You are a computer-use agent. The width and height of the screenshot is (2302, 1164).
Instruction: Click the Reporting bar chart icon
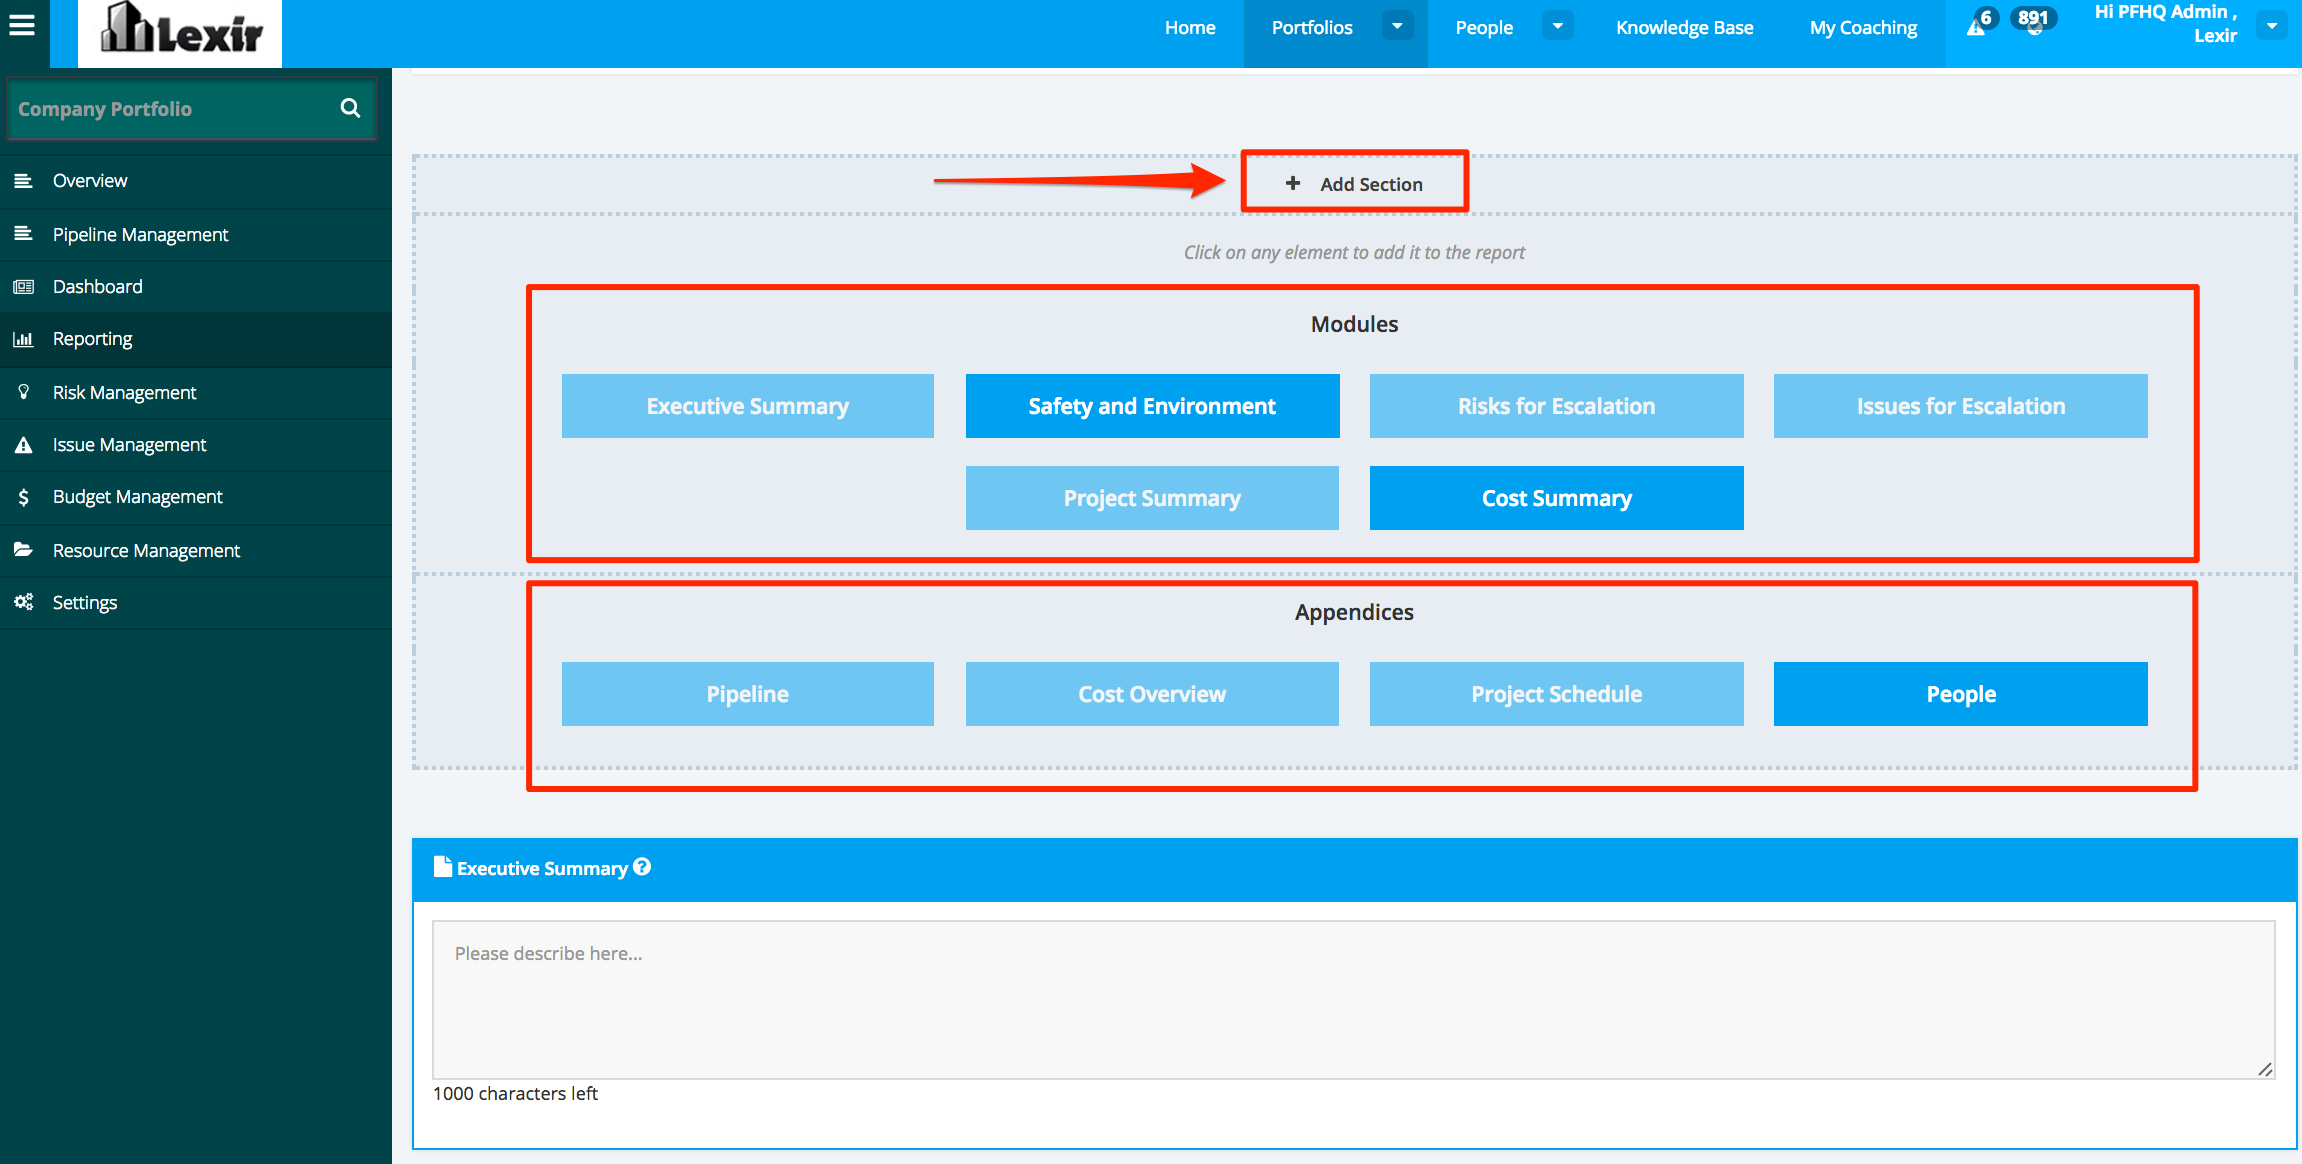23,339
